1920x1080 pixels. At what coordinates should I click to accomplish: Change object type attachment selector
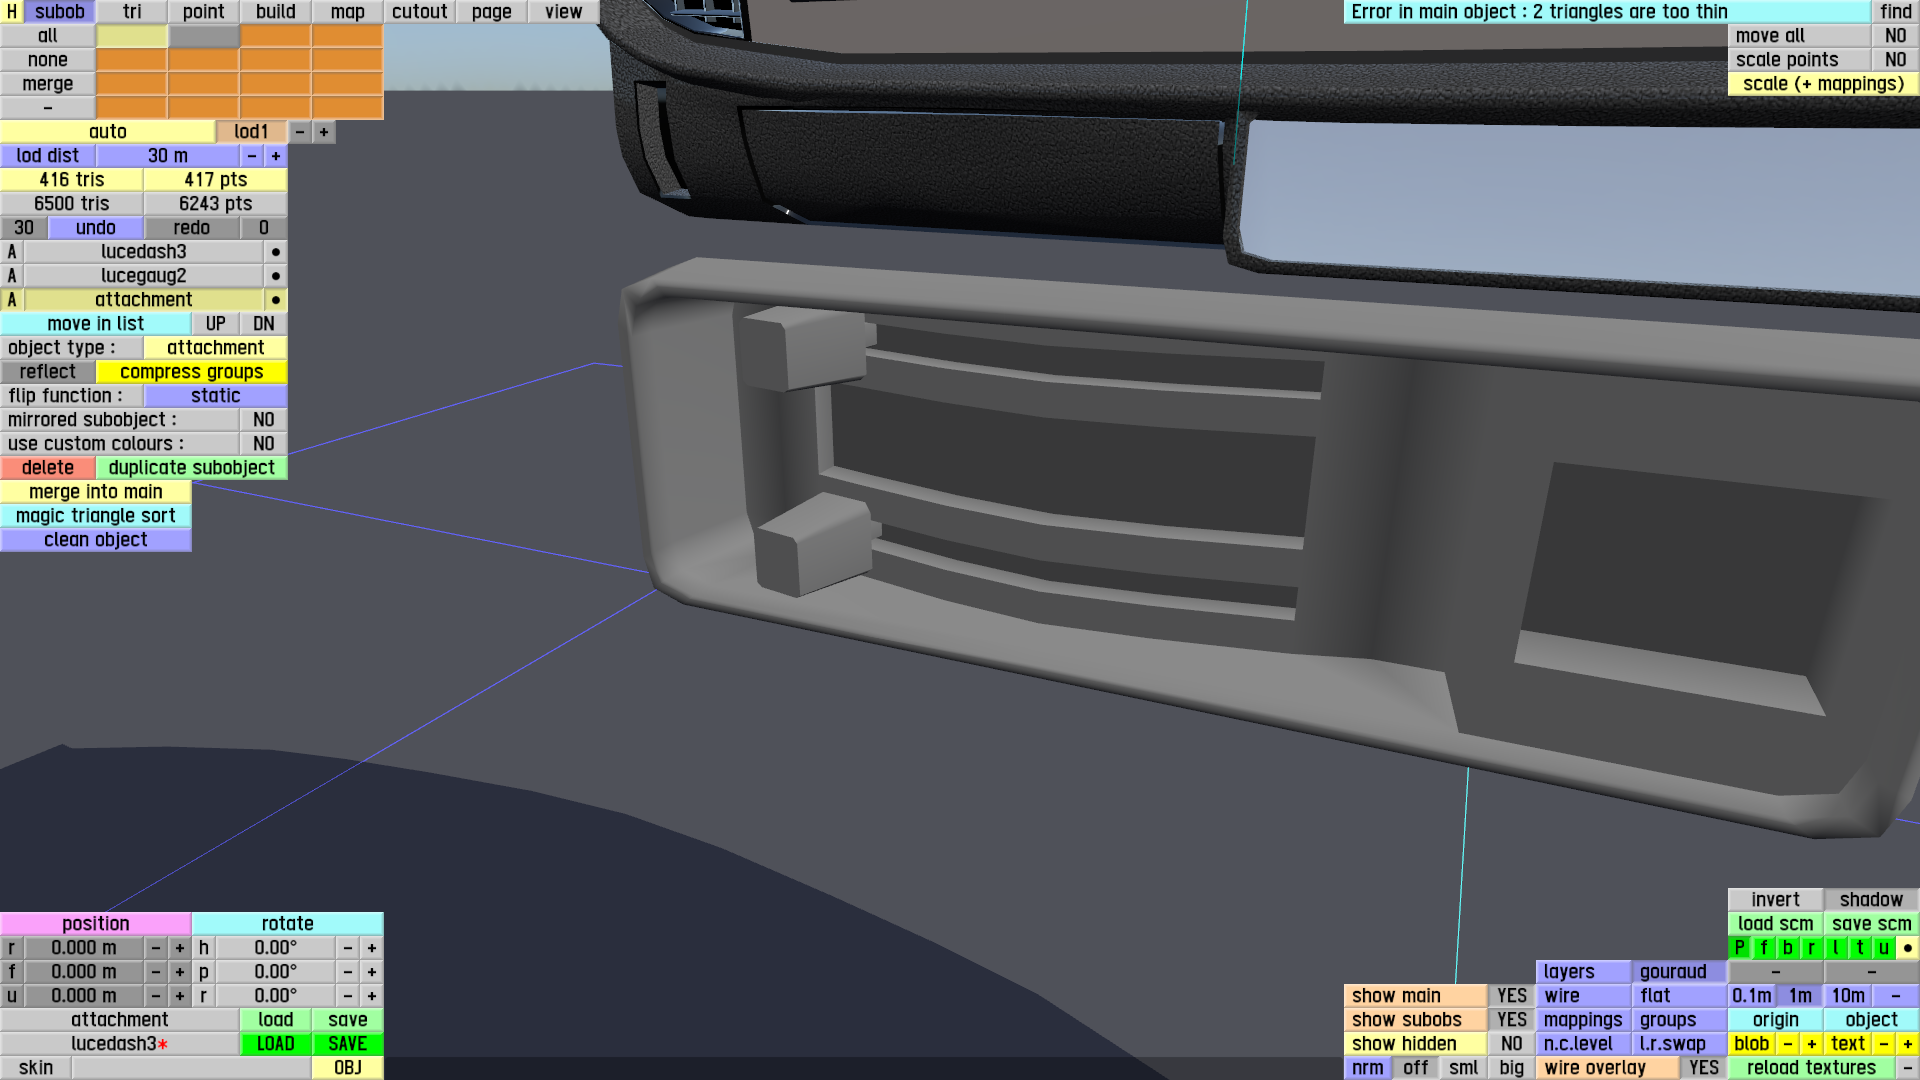[x=215, y=348]
